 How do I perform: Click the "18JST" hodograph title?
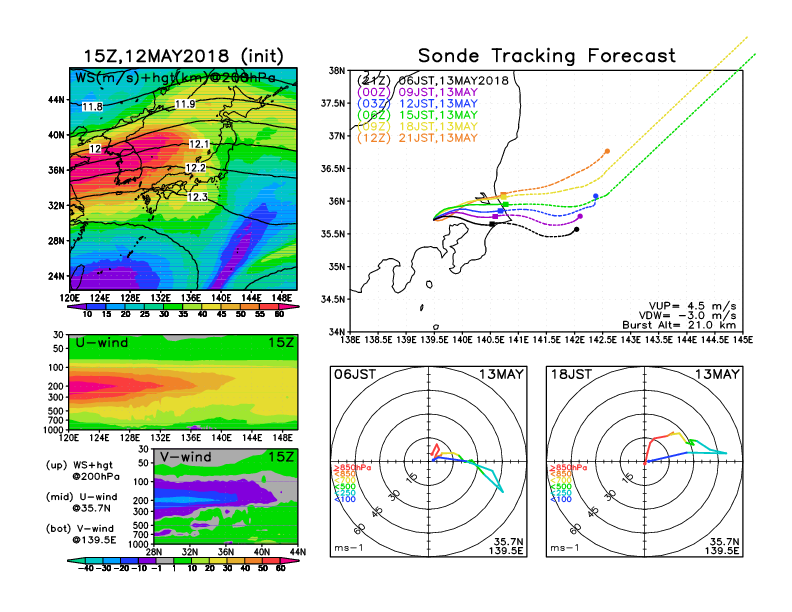(571, 375)
